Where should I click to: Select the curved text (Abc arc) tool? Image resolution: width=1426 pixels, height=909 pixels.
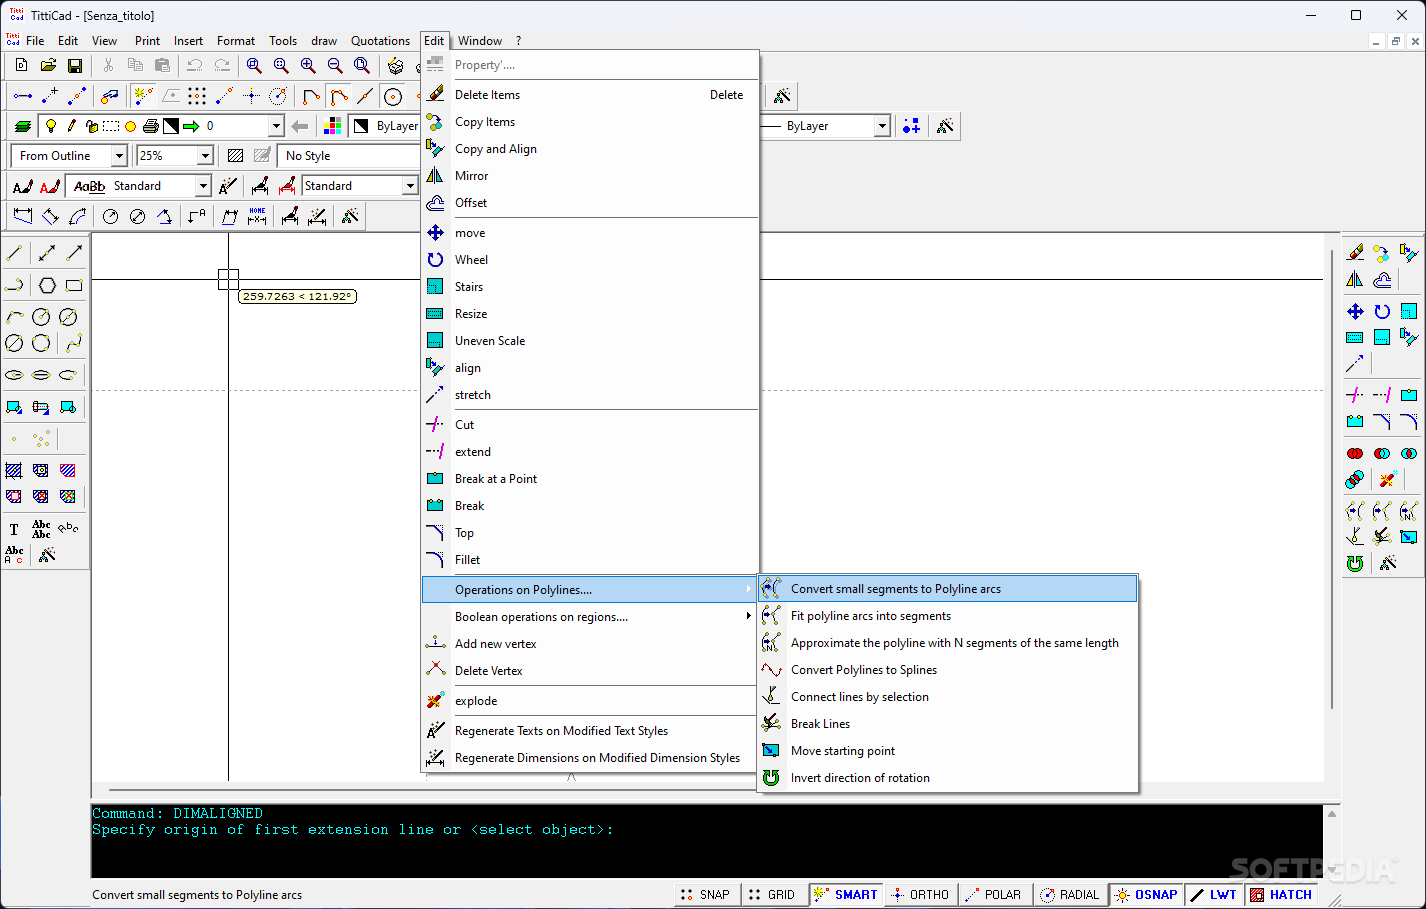68,529
